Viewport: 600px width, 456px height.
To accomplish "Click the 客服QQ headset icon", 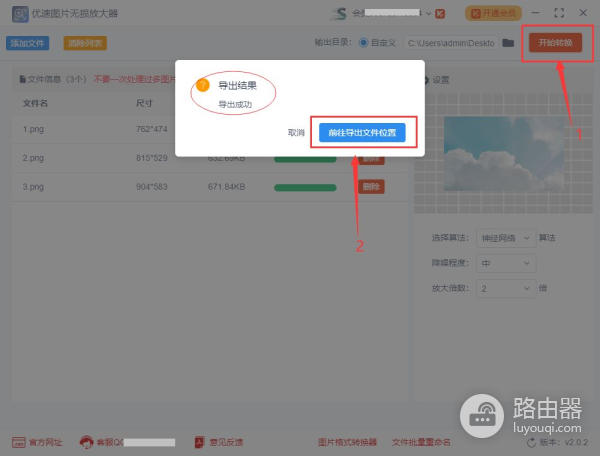I will click(86, 442).
